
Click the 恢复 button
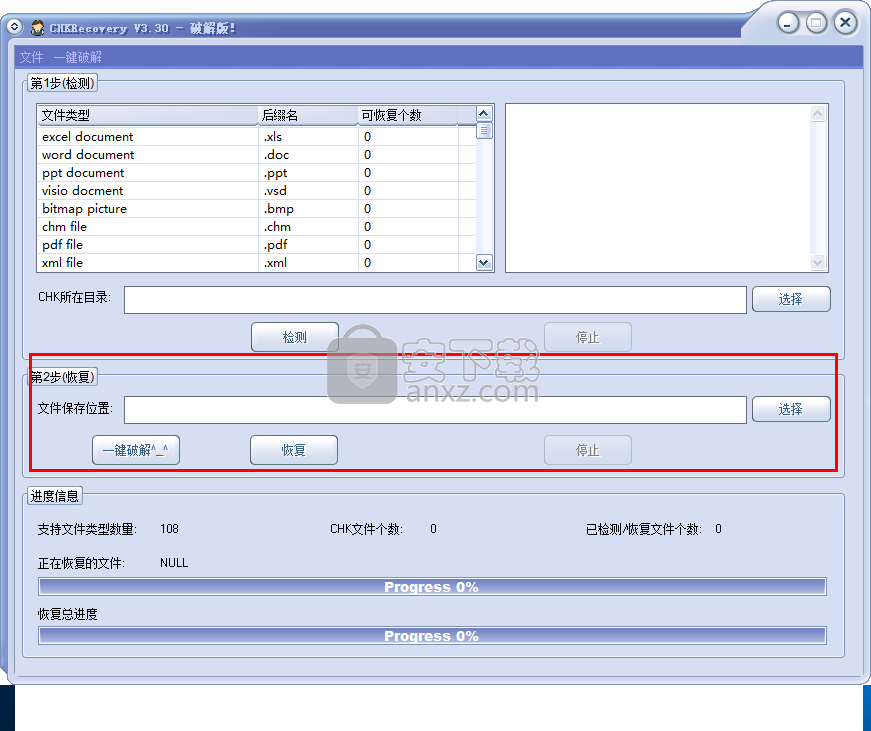[294, 450]
